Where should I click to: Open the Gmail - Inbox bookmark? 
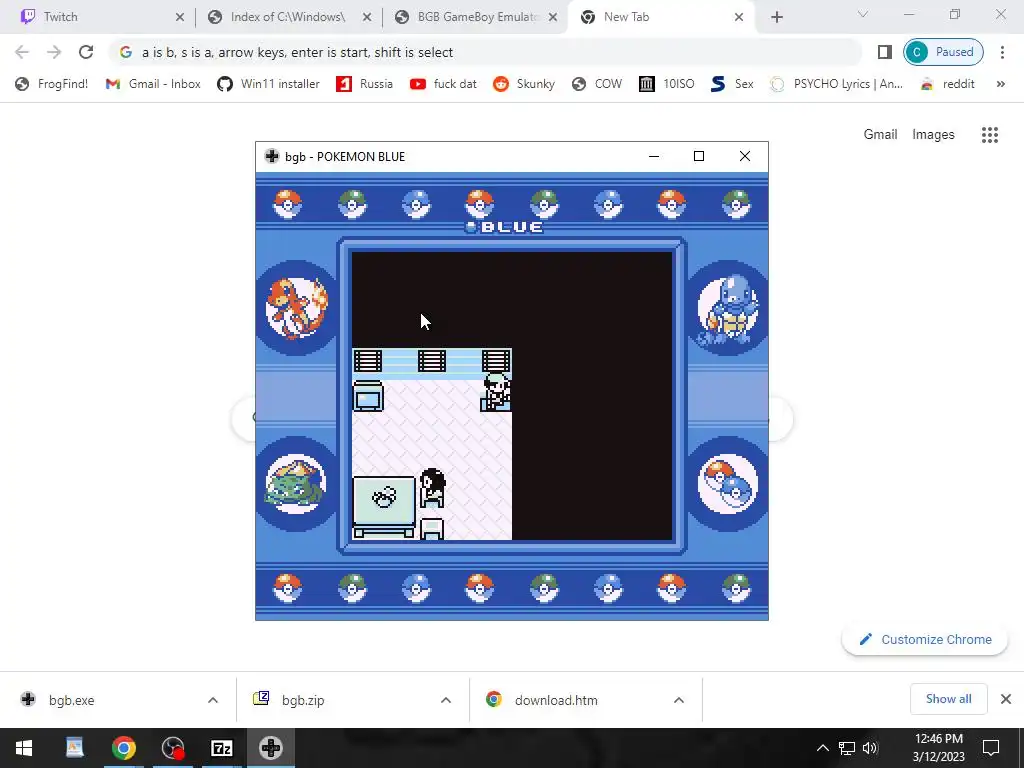click(x=153, y=84)
